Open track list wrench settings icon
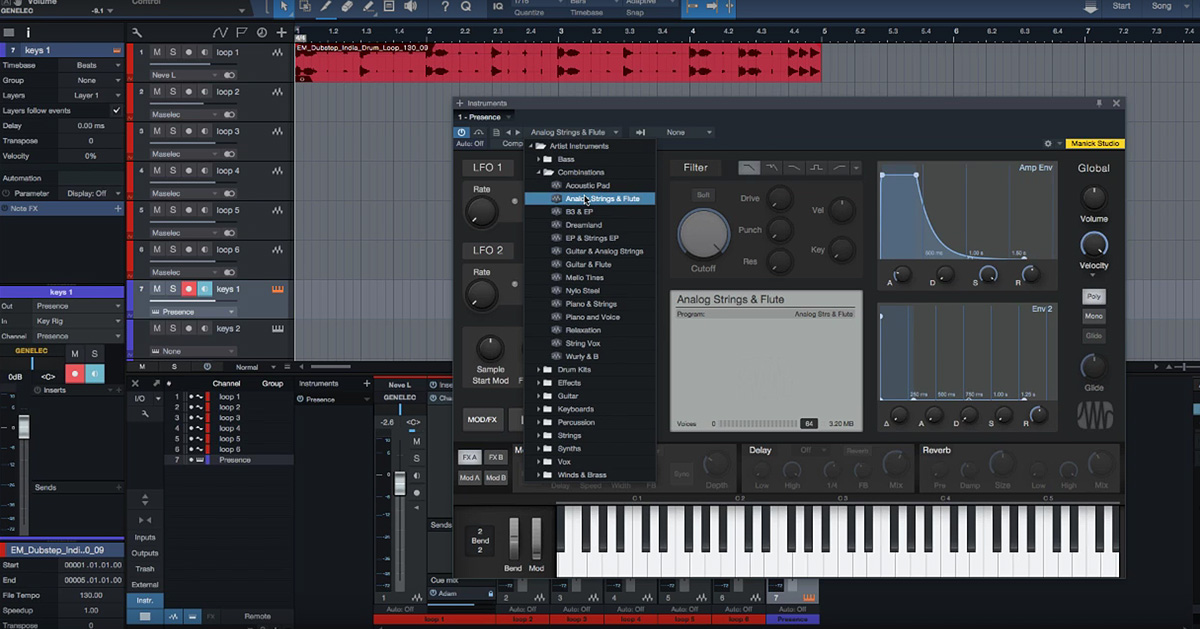 point(138,33)
